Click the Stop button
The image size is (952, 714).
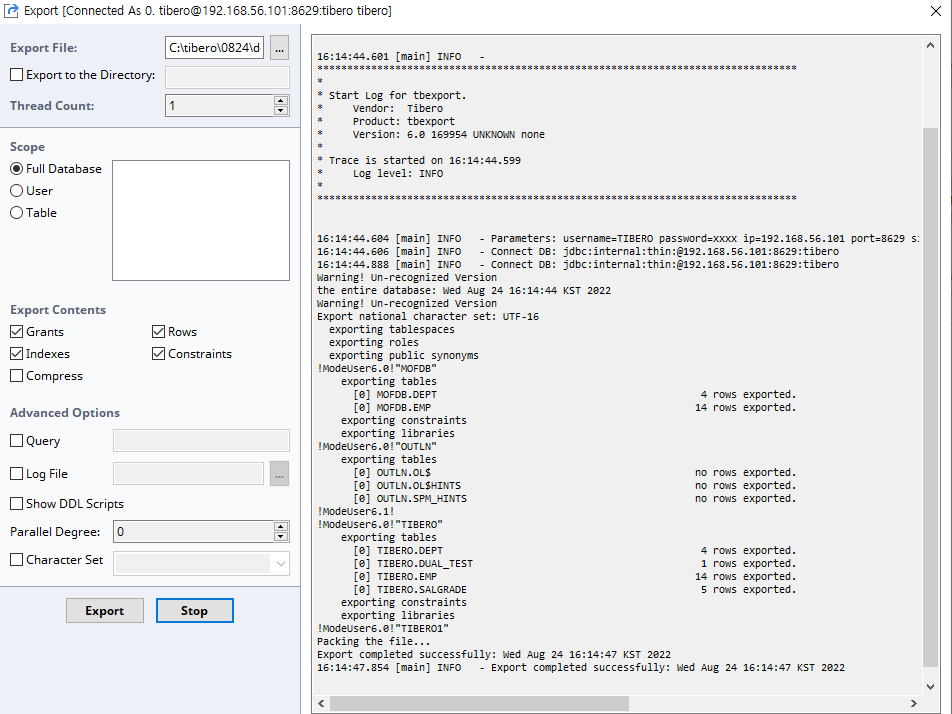(194, 611)
